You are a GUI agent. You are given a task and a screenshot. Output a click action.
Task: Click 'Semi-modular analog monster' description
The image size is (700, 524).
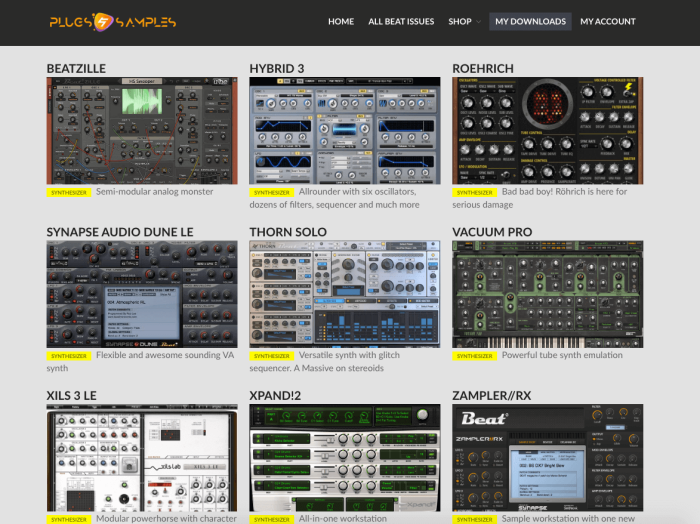pyautogui.click(x=154, y=191)
